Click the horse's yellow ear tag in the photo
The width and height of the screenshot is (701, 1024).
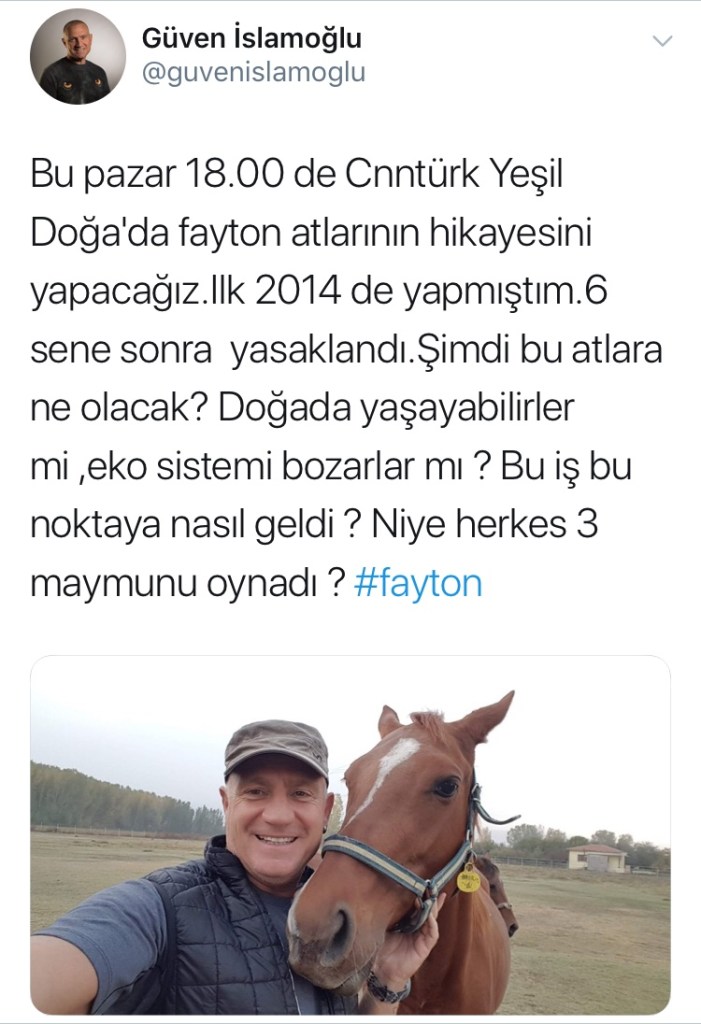(468, 880)
